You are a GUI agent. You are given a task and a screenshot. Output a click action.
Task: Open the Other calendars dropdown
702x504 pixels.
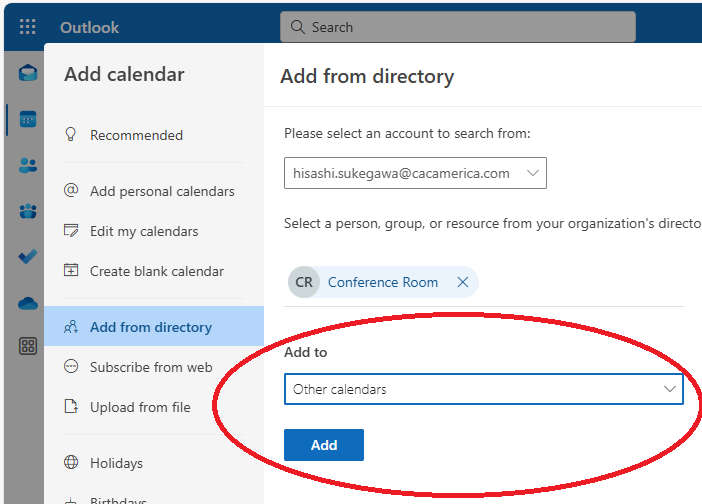click(x=483, y=389)
